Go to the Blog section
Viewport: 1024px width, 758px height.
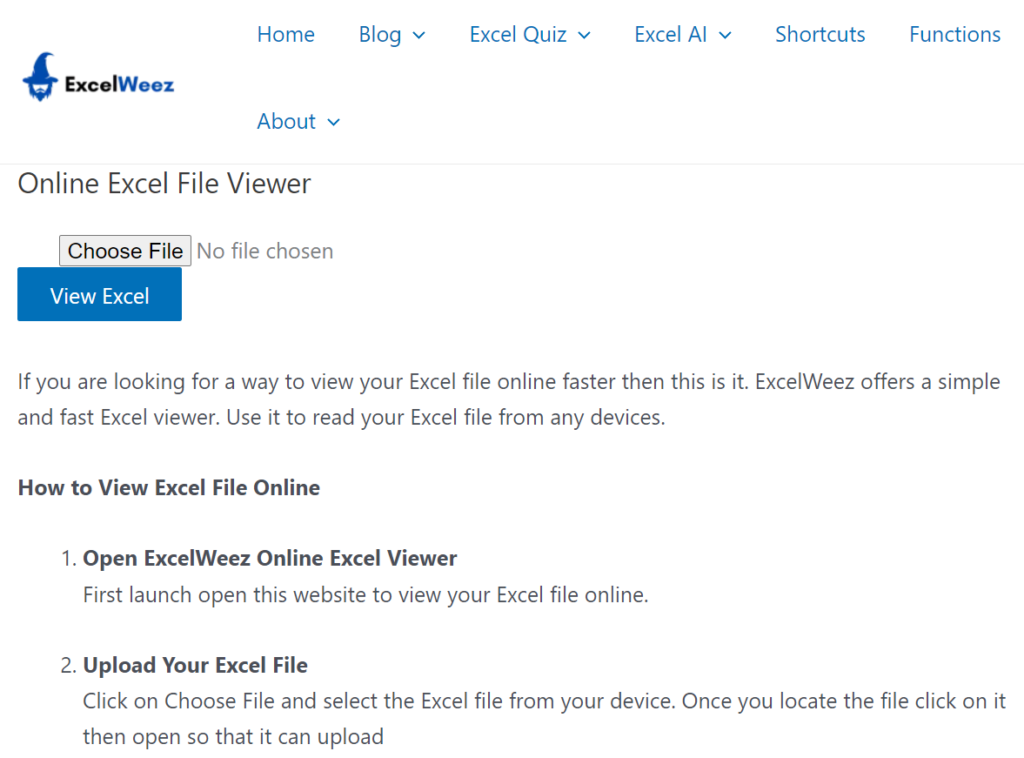click(x=378, y=34)
